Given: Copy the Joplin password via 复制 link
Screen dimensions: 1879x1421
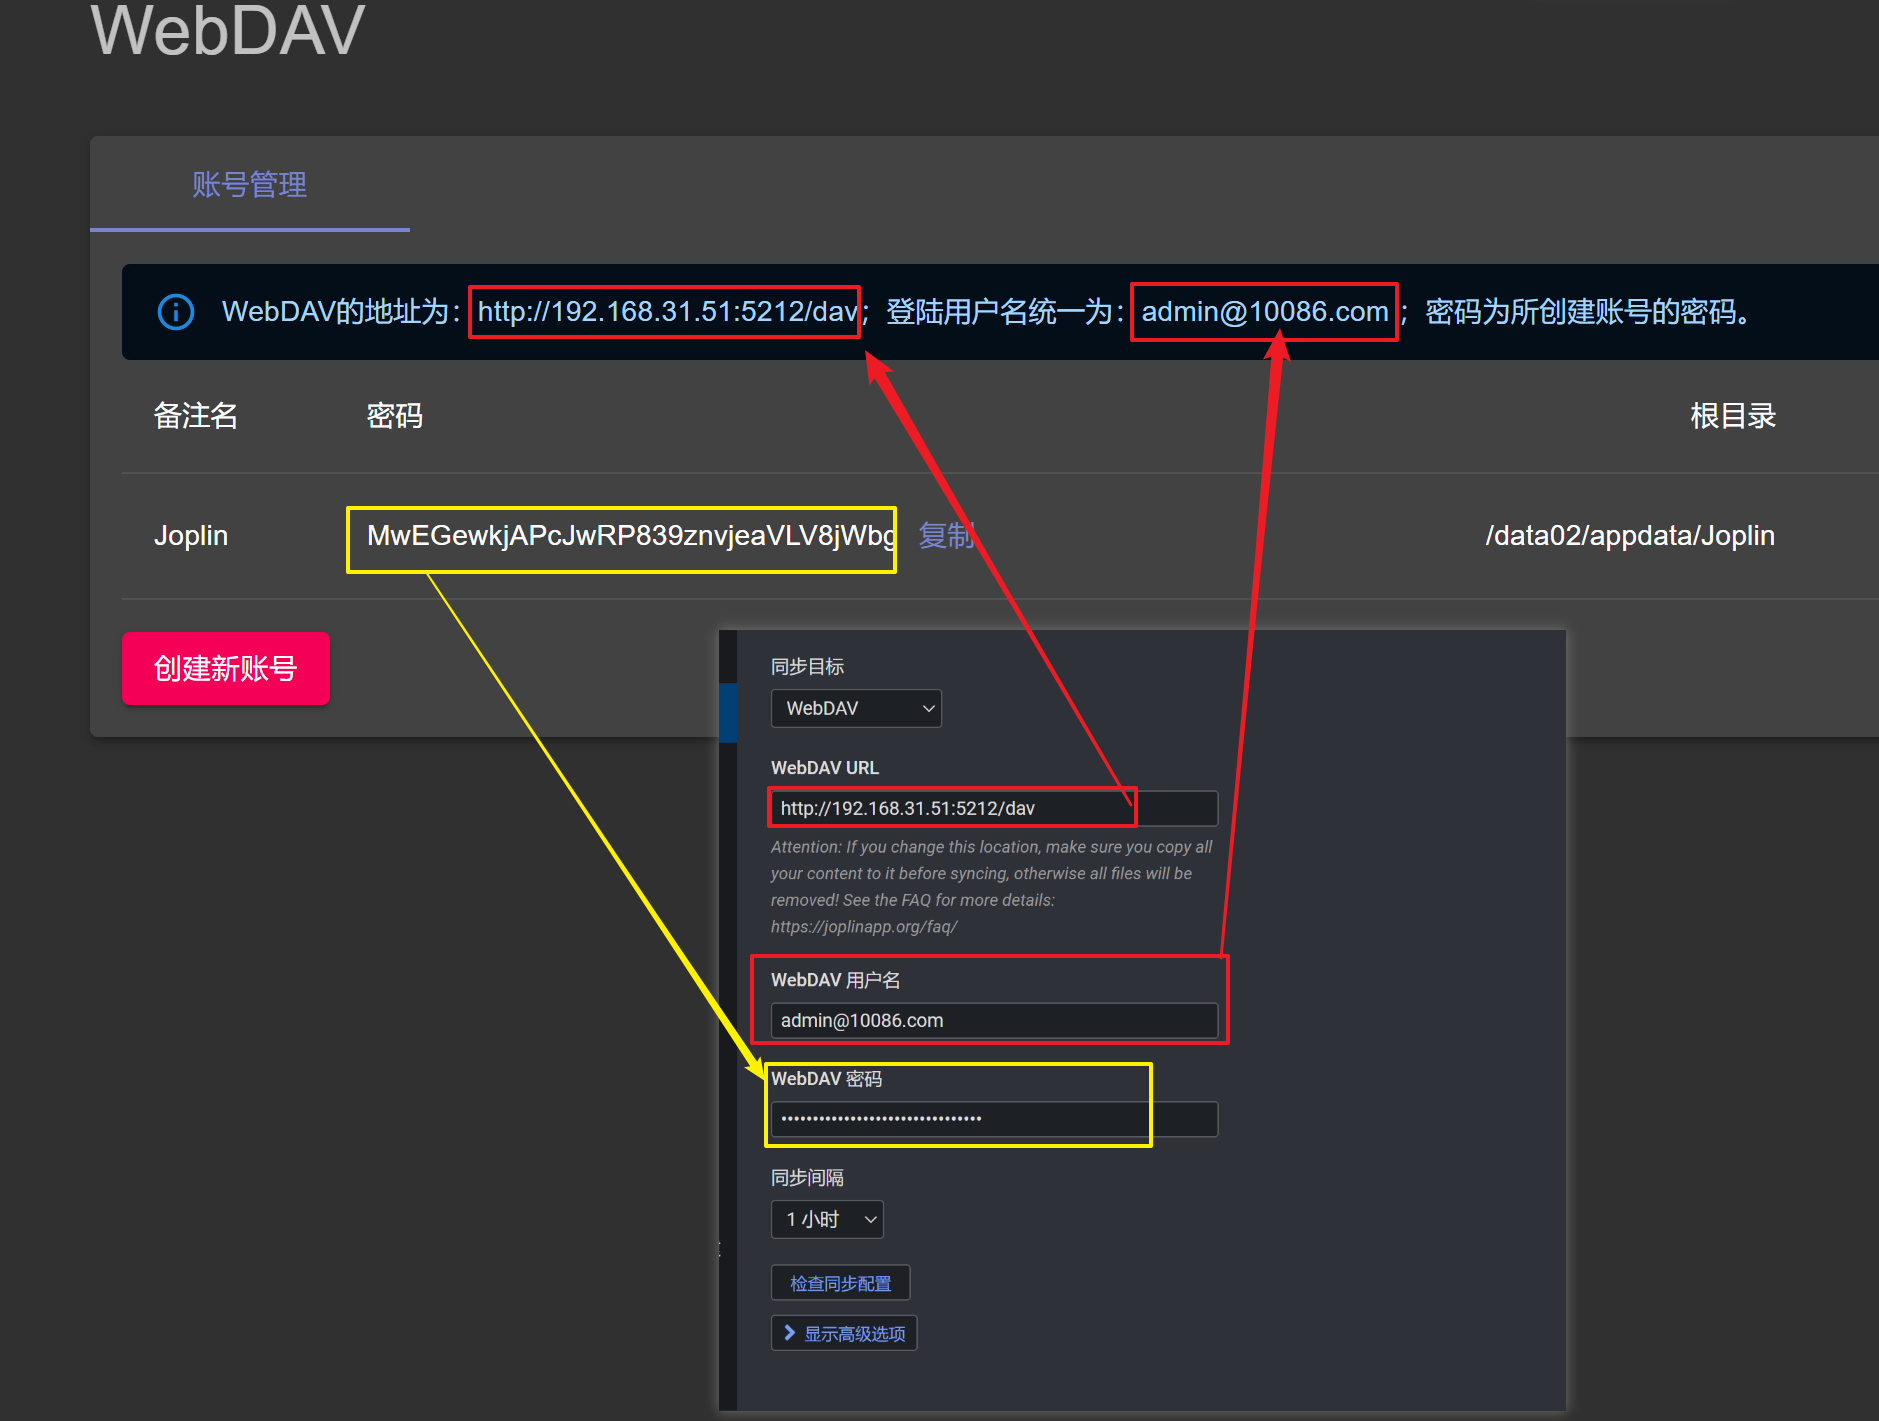Looking at the screenshot, I should pyautogui.click(x=945, y=536).
